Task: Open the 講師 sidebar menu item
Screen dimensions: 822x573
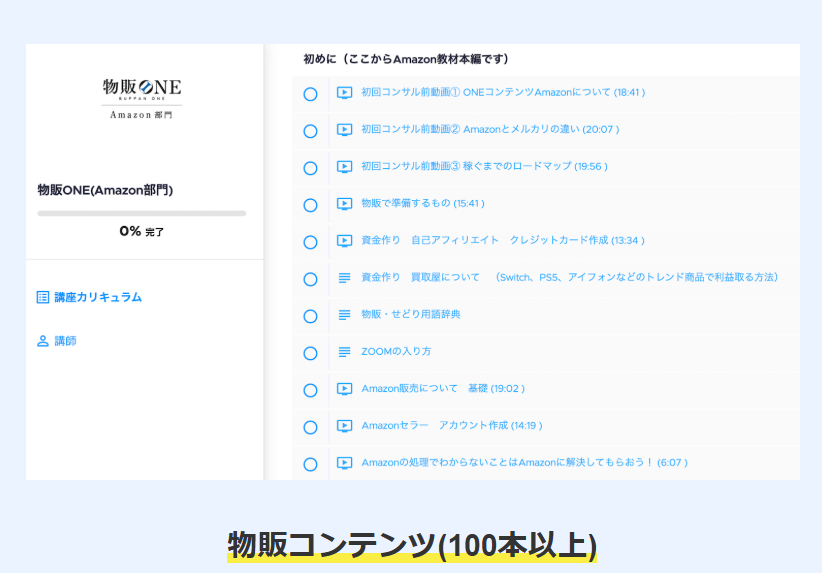Action: [65, 341]
